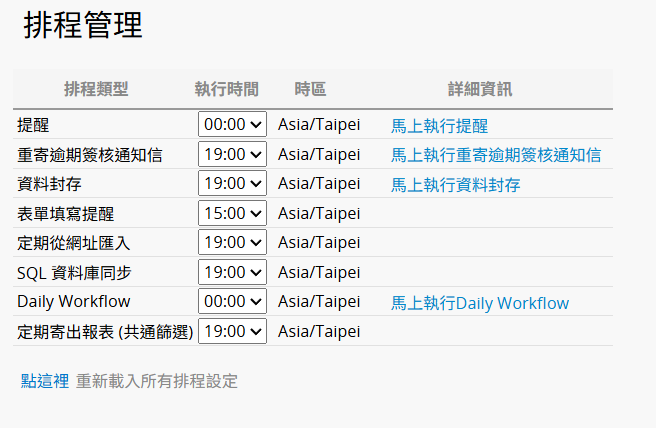Trigger the 馬上執行Daily Workflow link

479,303
